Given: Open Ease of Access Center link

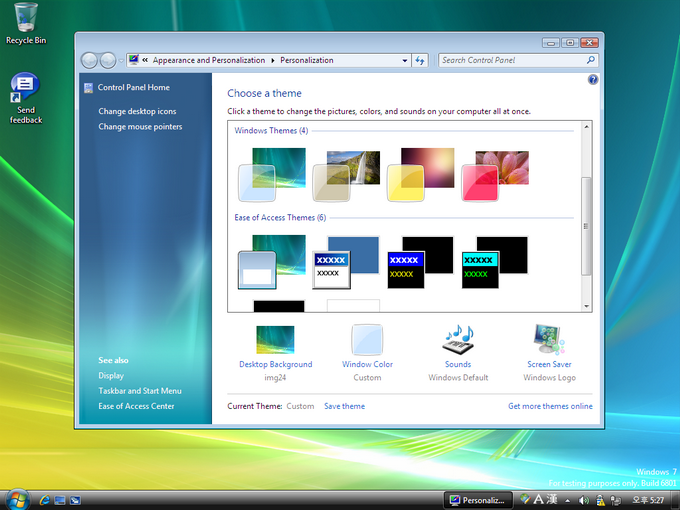Looking at the screenshot, I should click(136, 406).
